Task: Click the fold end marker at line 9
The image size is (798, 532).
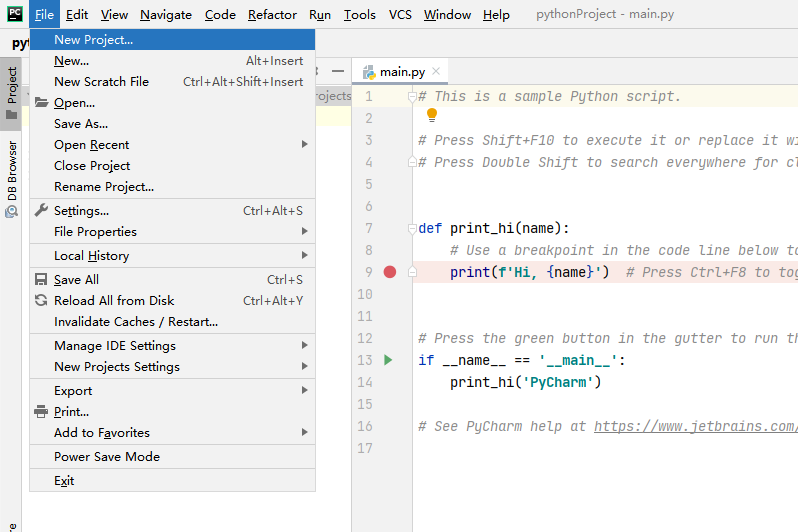Action: [x=412, y=272]
